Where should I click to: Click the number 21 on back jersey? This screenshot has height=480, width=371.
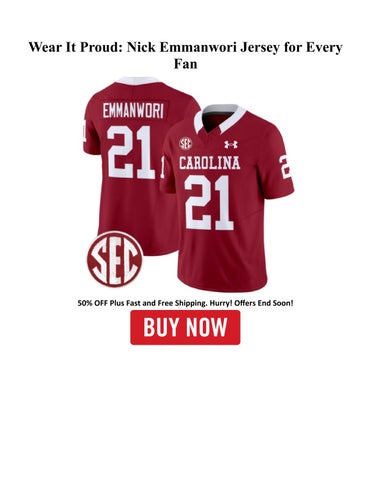click(131, 152)
